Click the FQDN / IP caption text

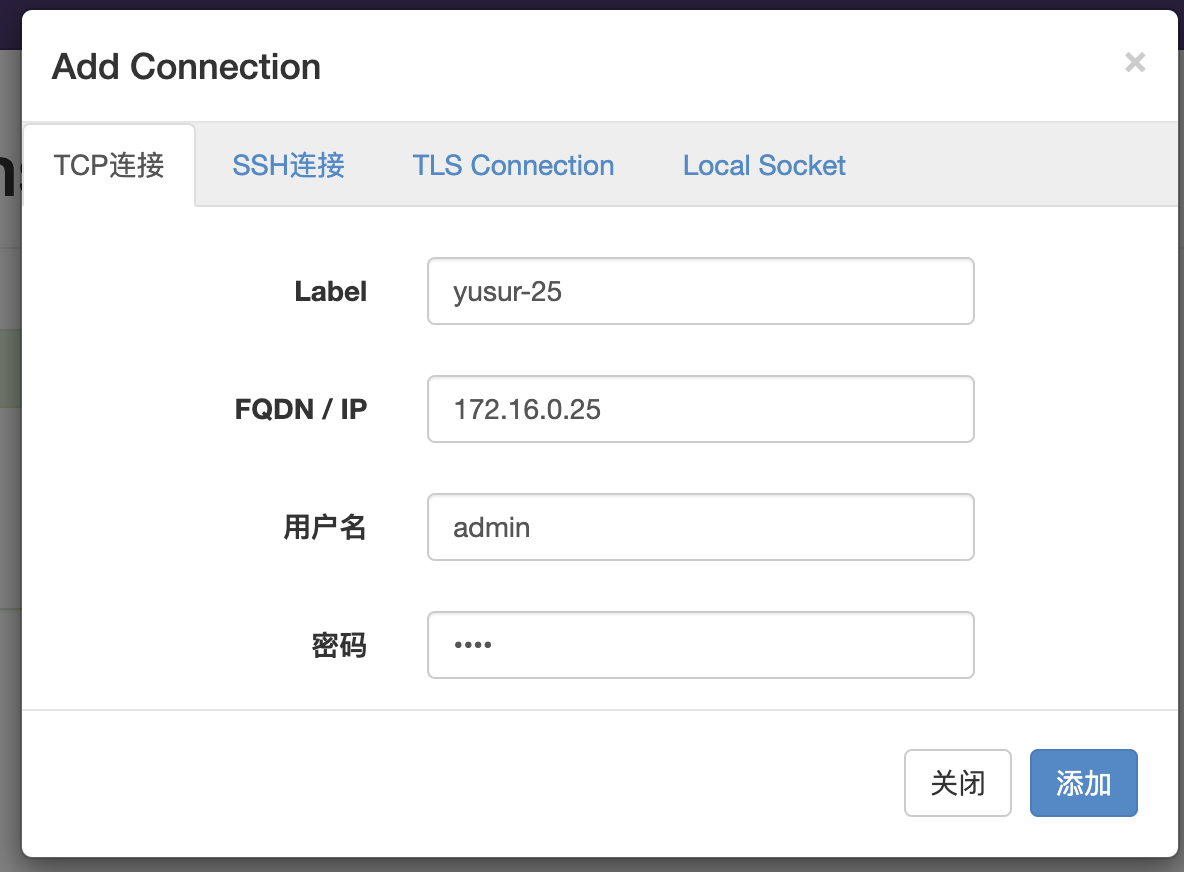[300, 409]
